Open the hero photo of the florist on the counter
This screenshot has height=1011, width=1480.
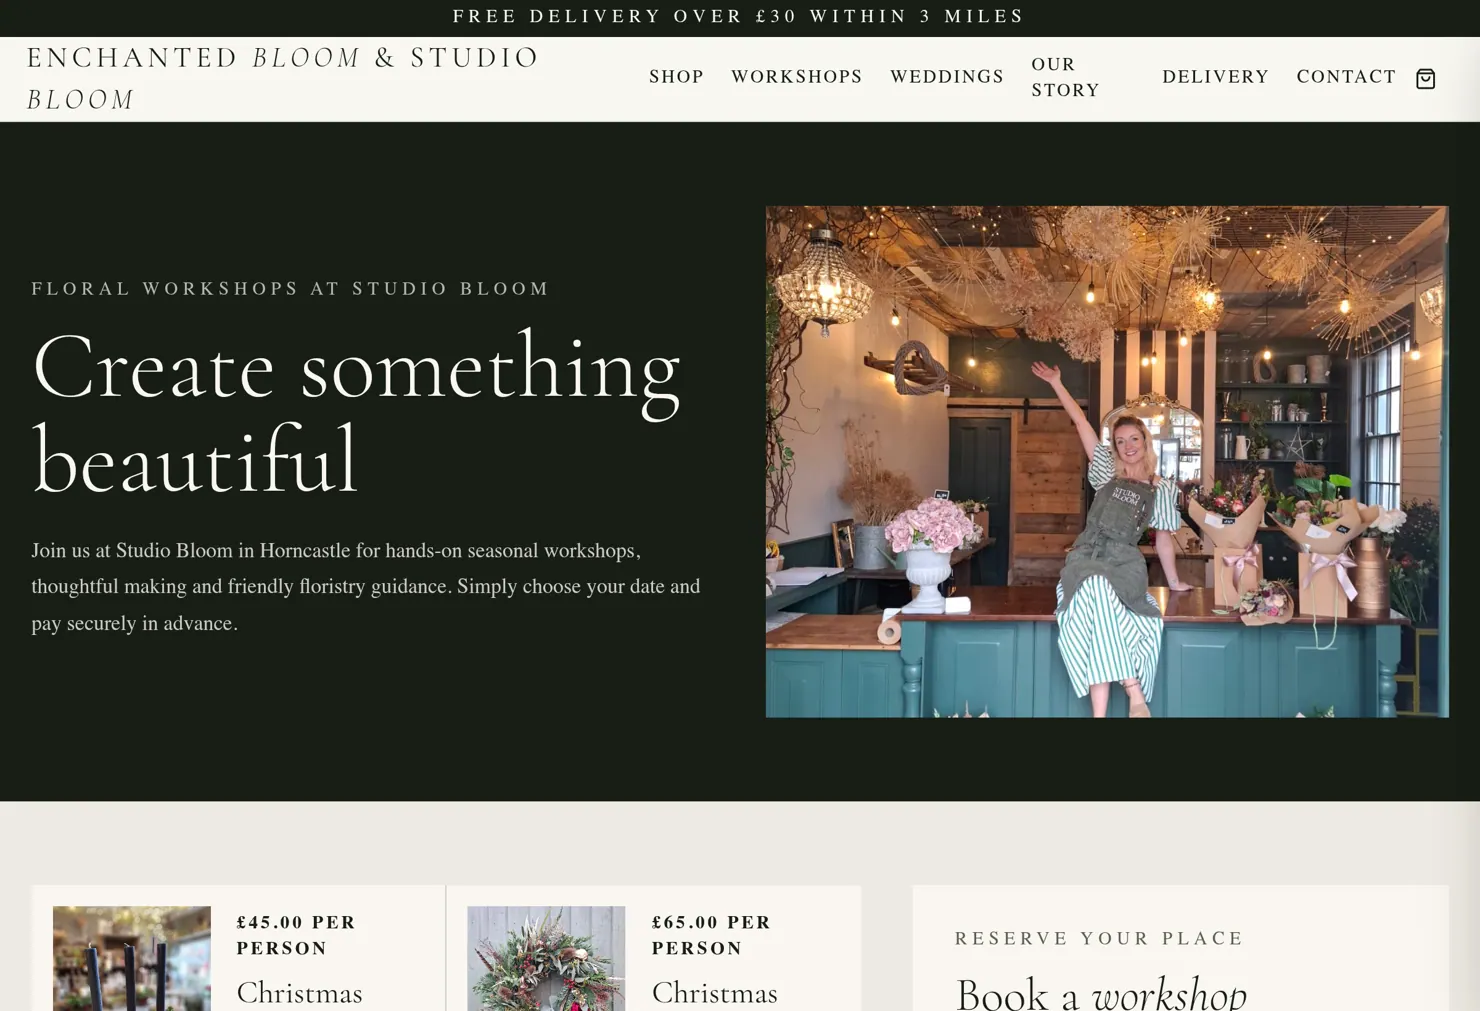tap(1107, 461)
